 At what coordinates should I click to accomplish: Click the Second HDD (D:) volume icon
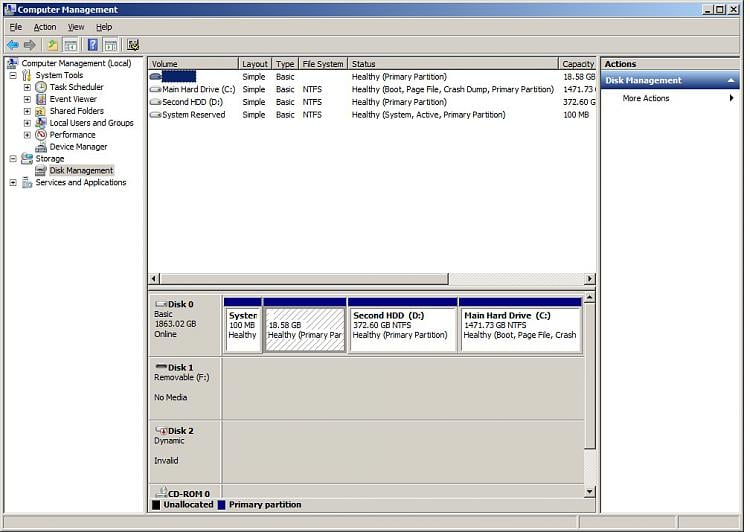[155, 102]
